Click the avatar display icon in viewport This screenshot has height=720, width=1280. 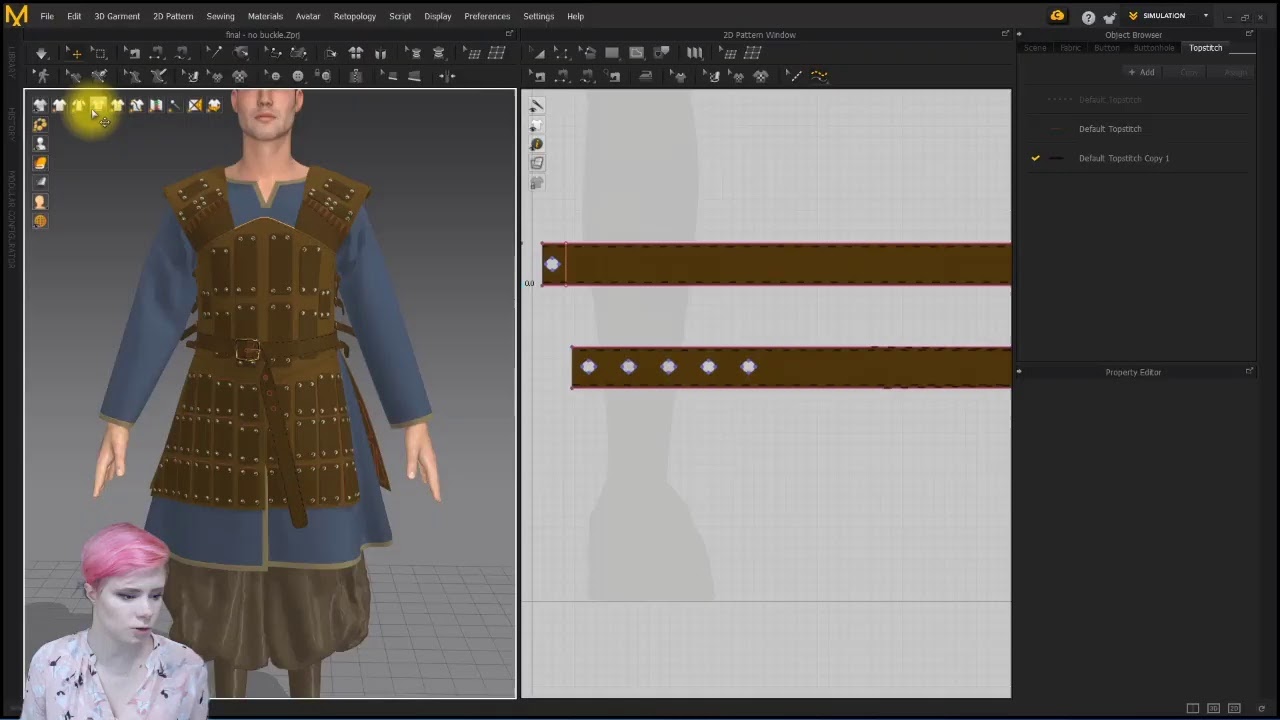point(40,144)
